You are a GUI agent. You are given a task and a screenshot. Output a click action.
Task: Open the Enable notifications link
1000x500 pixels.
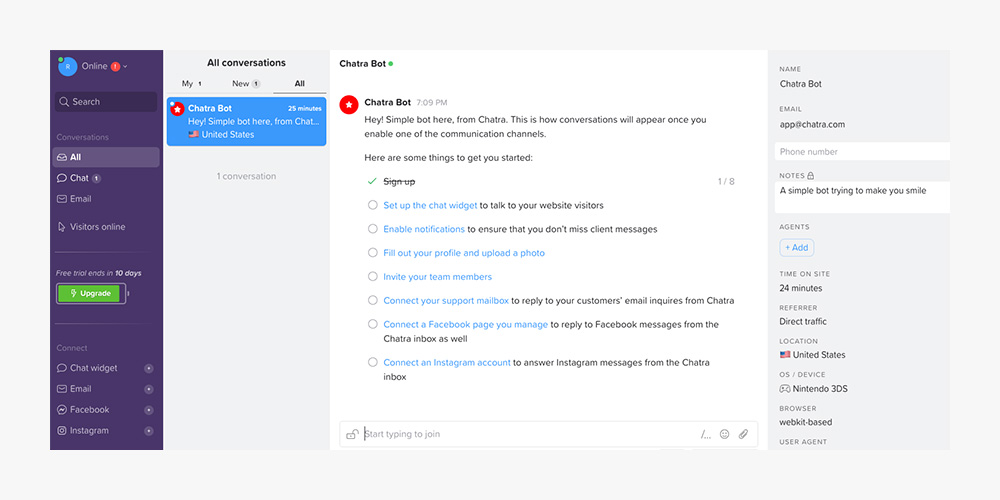[x=423, y=229]
